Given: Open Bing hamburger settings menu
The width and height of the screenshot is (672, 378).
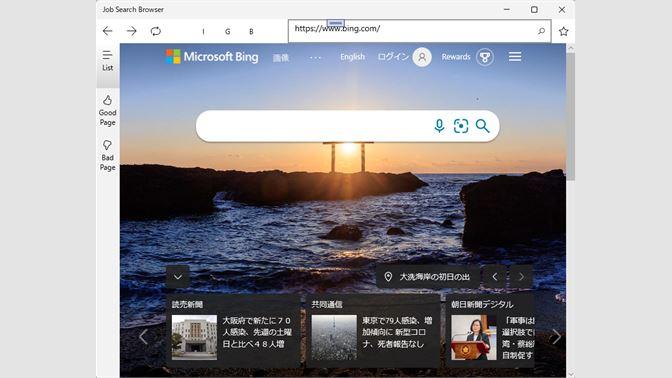Looking at the screenshot, I should pyautogui.click(x=515, y=57).
